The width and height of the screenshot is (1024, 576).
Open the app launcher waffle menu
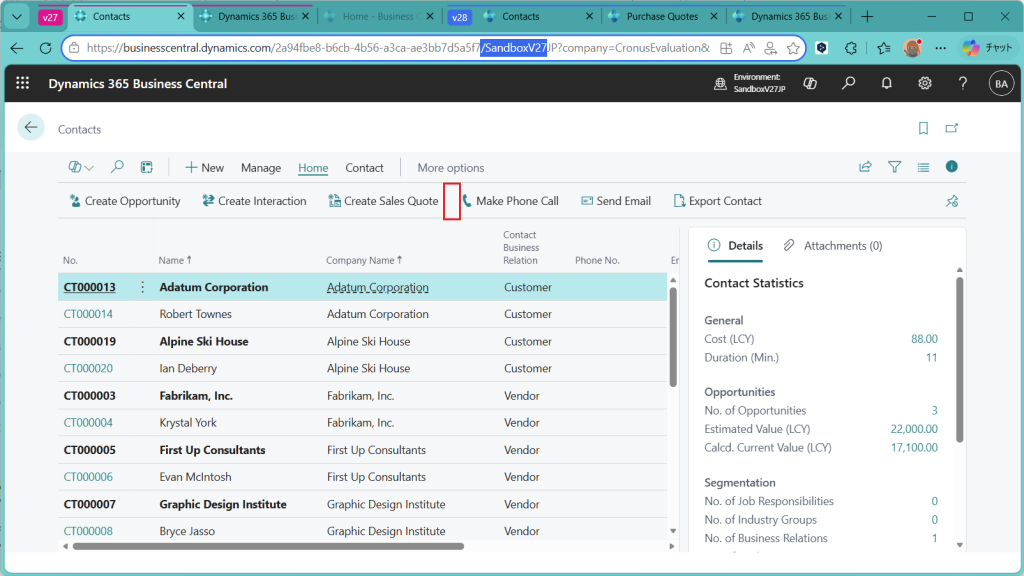[23, 84]
